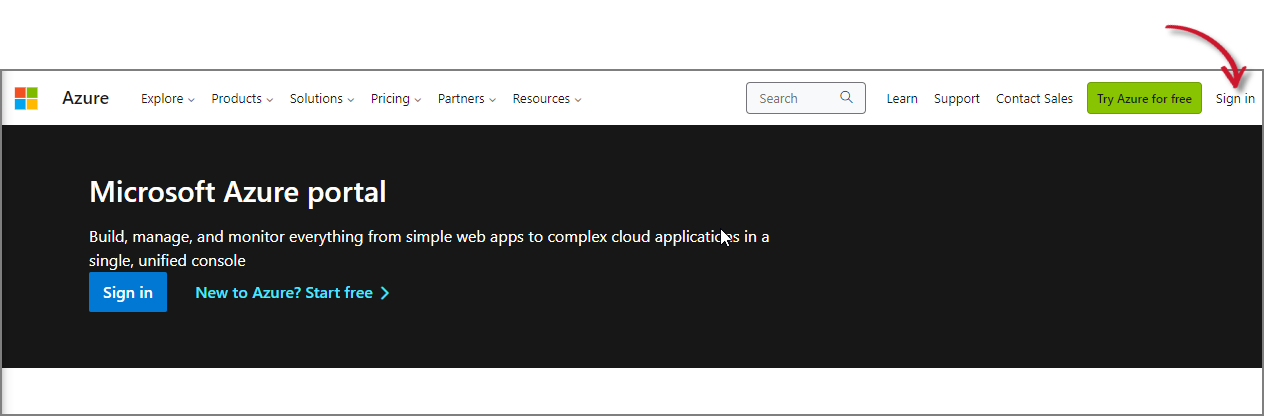Screen dimensions: 1264x416
Task: Expand the Explore menu
Action: pyautogui.click(x=168, y=98)
